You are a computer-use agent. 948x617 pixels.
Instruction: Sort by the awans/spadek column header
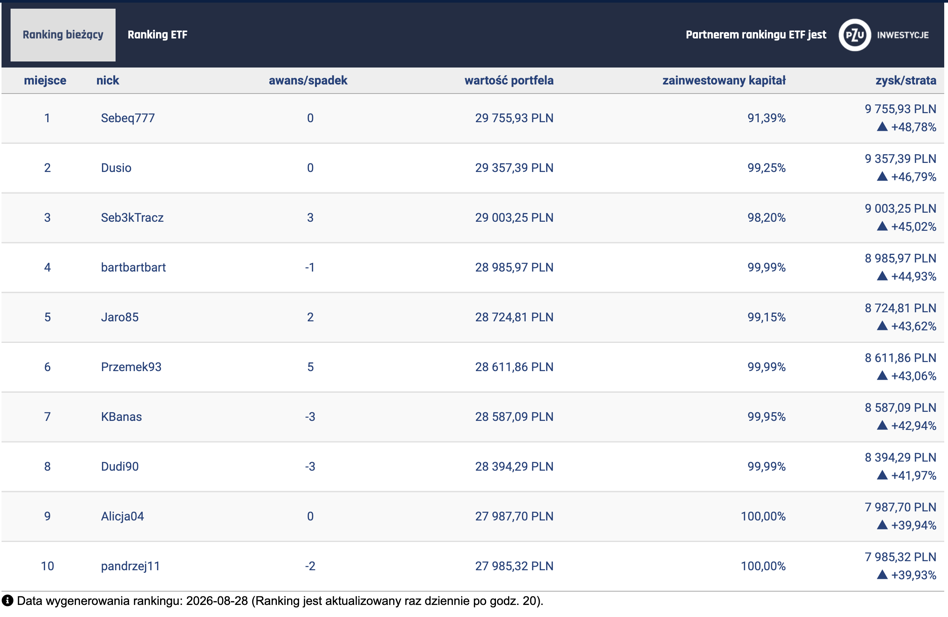tap(308, 80)
